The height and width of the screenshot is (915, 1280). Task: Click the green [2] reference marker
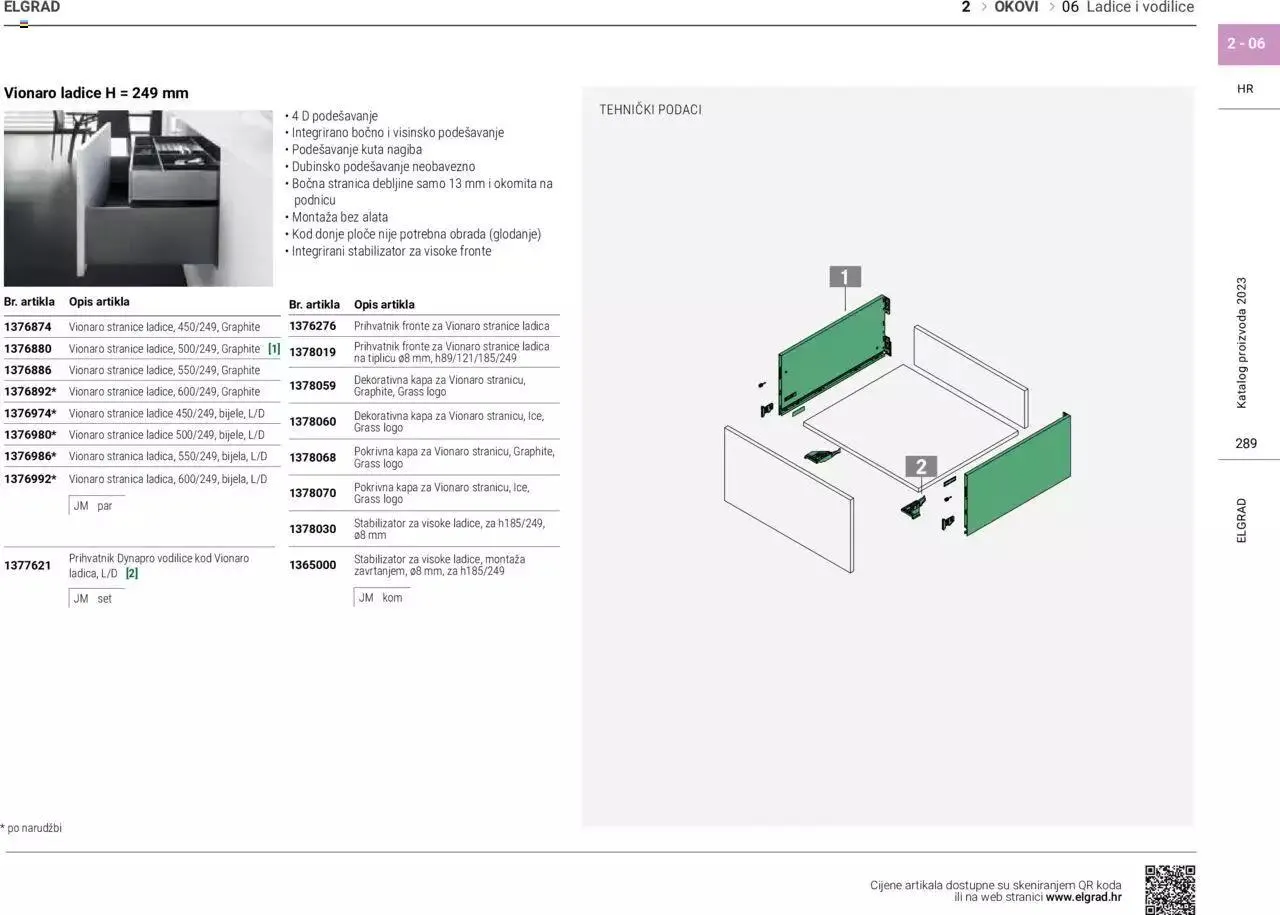(132, 574)
